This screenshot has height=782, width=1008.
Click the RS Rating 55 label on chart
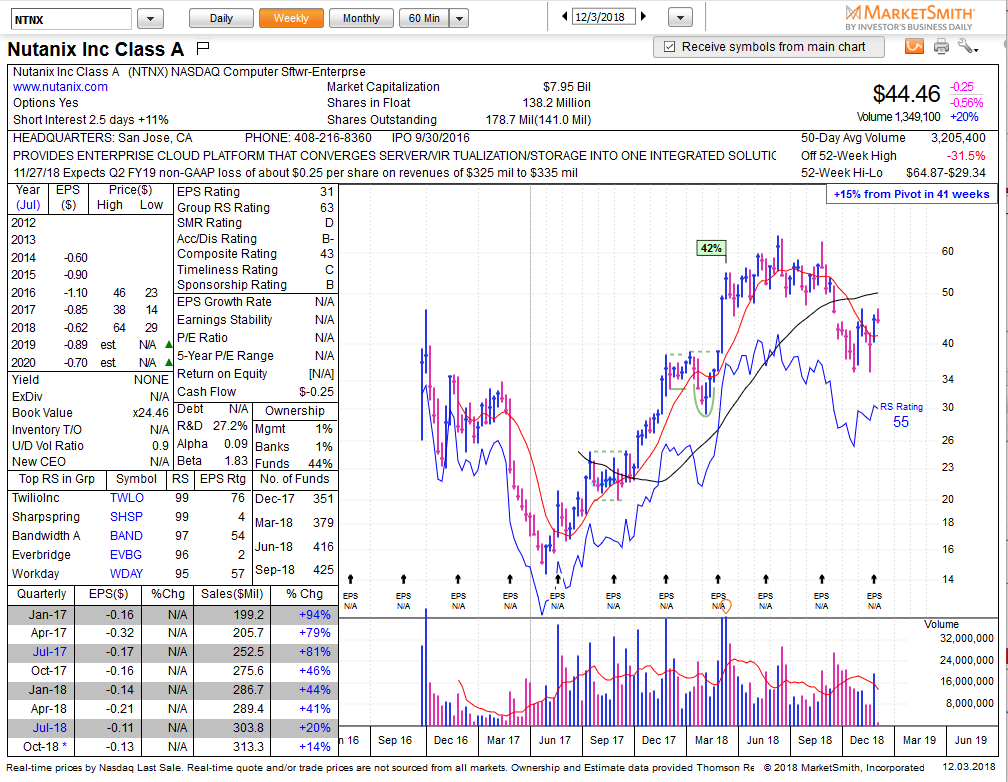(901, 415)
